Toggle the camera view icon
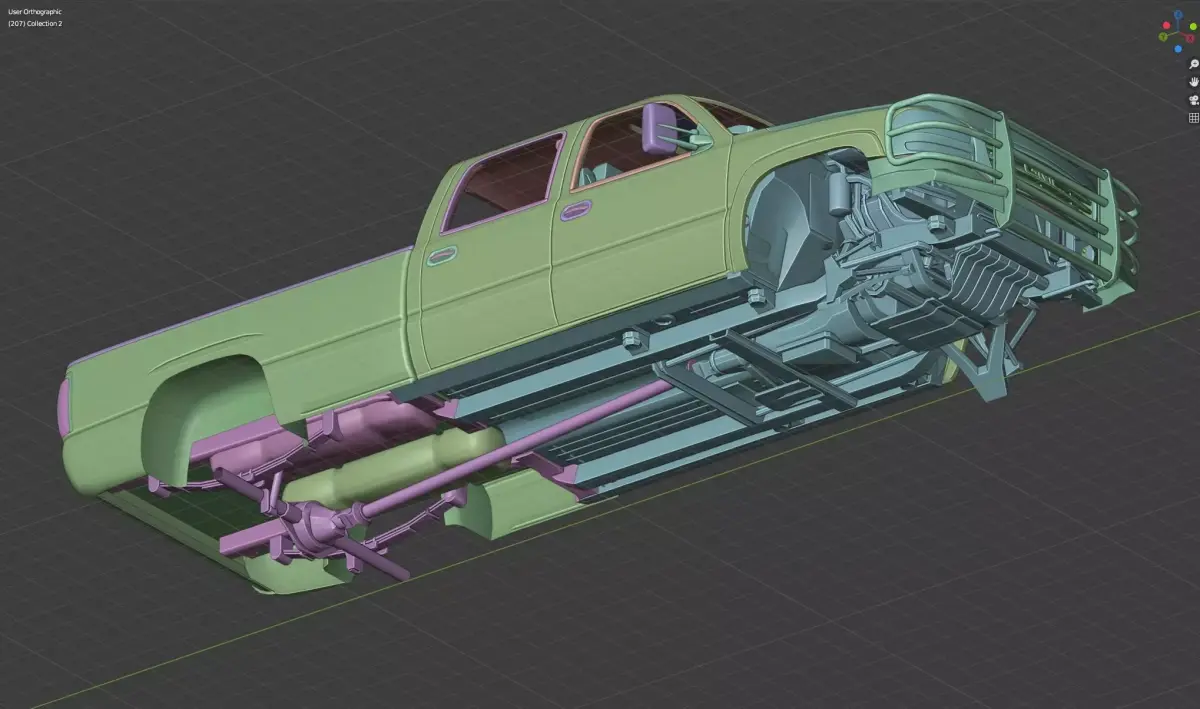The image size is (1200, 709). pos(1194,100)
